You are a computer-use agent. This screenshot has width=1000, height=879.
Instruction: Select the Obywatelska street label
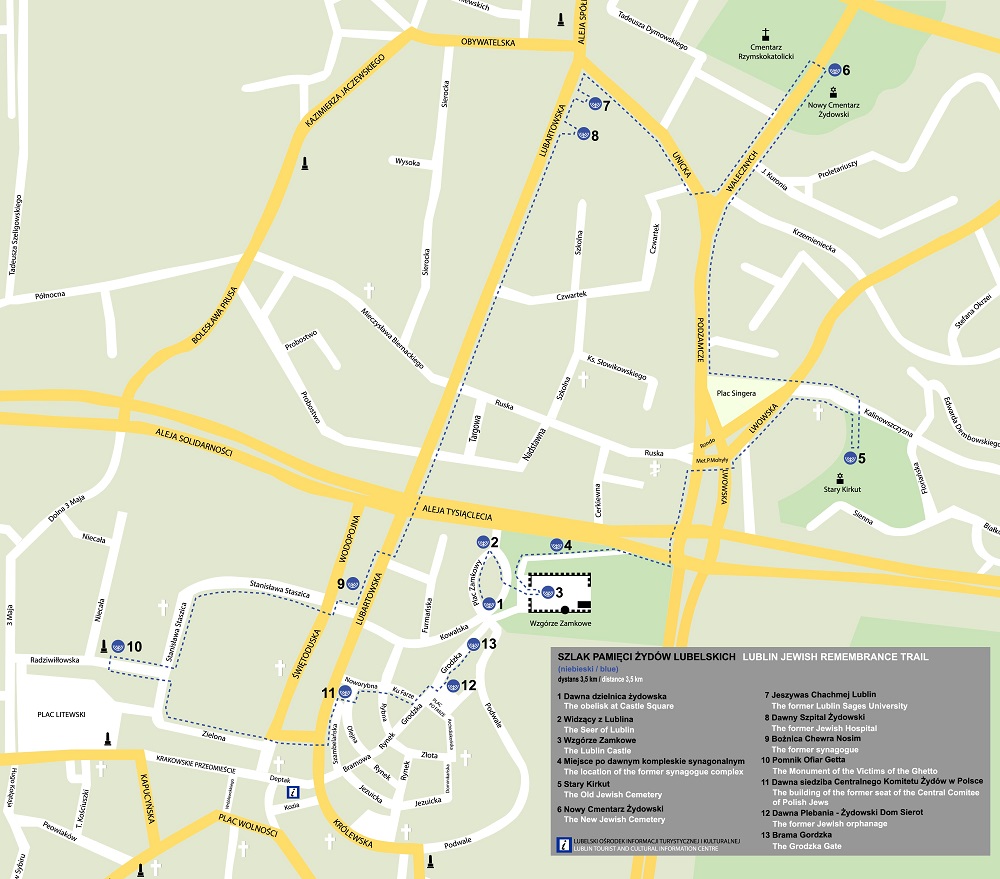(x=488, y=43)
